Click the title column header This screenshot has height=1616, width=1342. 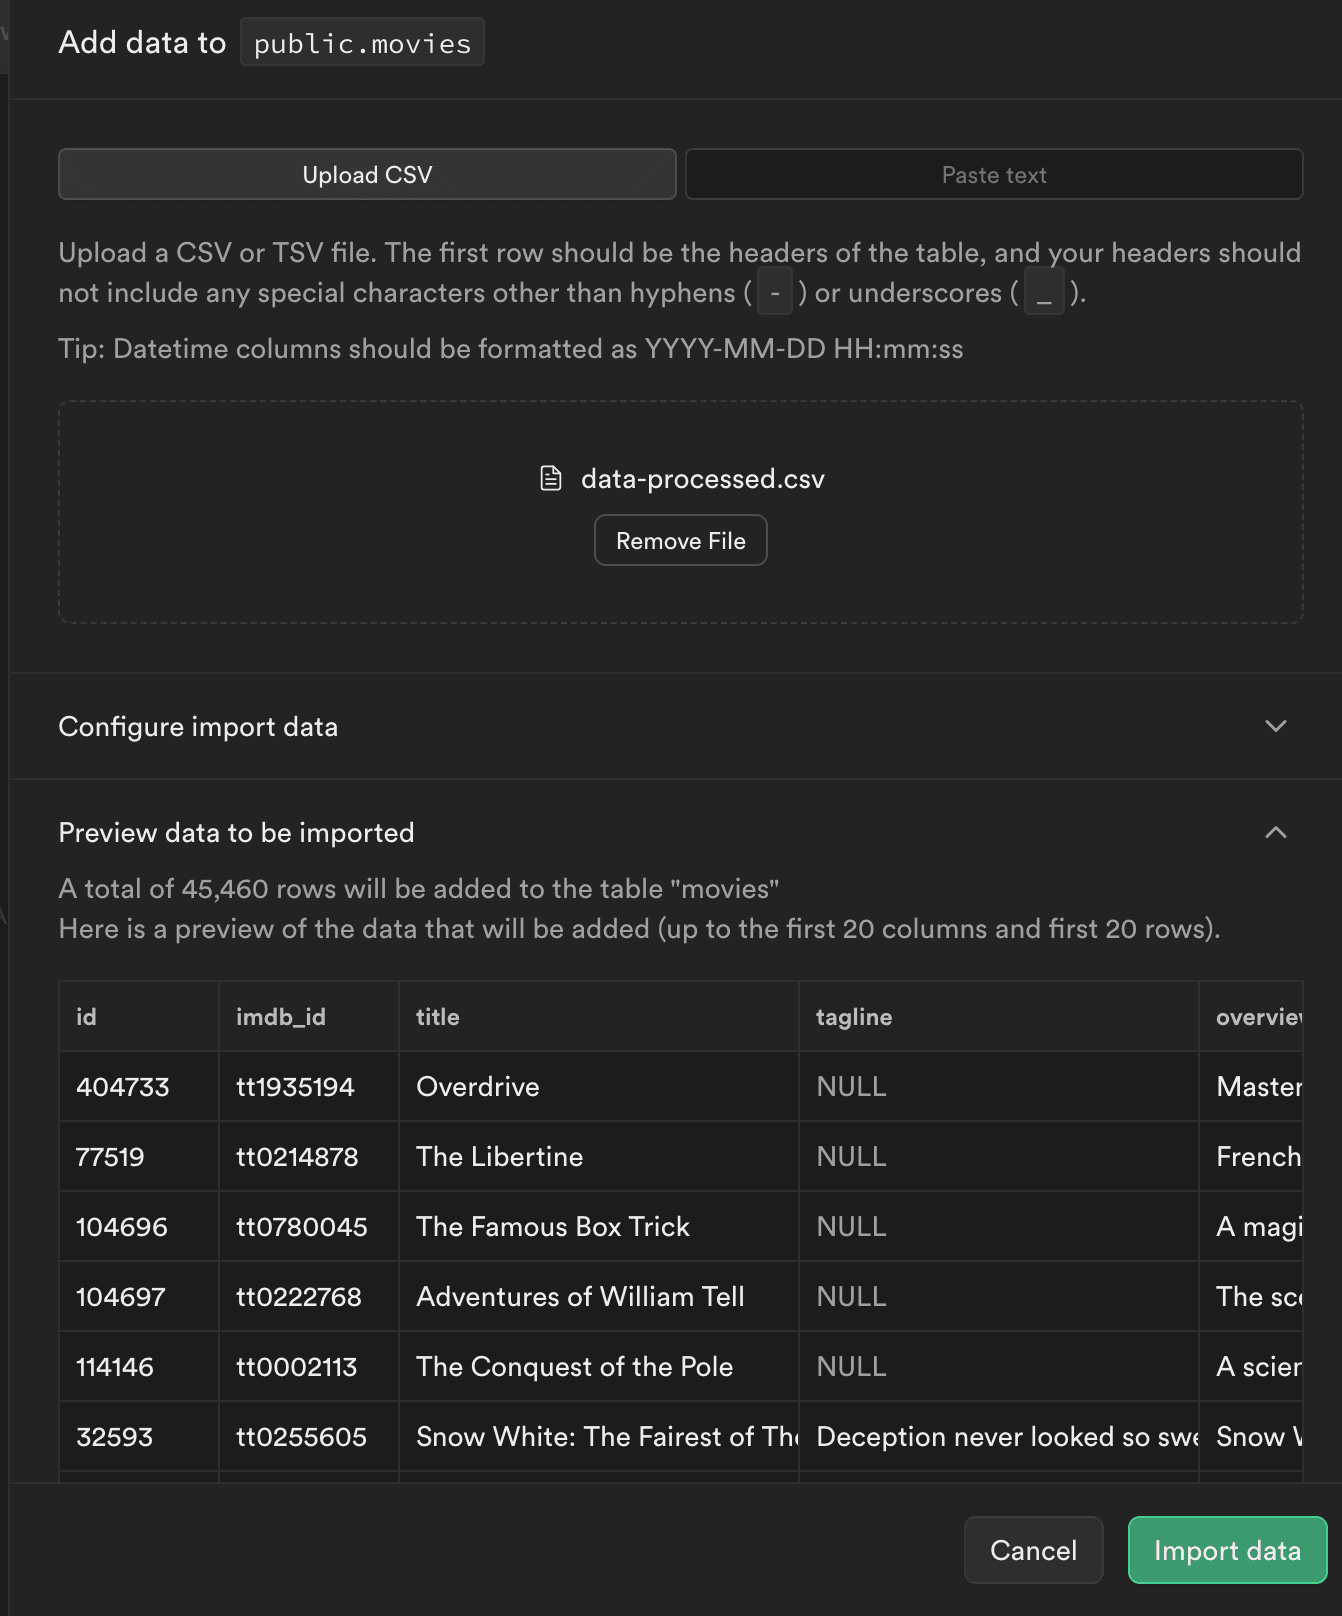[x=438, y=1017]
